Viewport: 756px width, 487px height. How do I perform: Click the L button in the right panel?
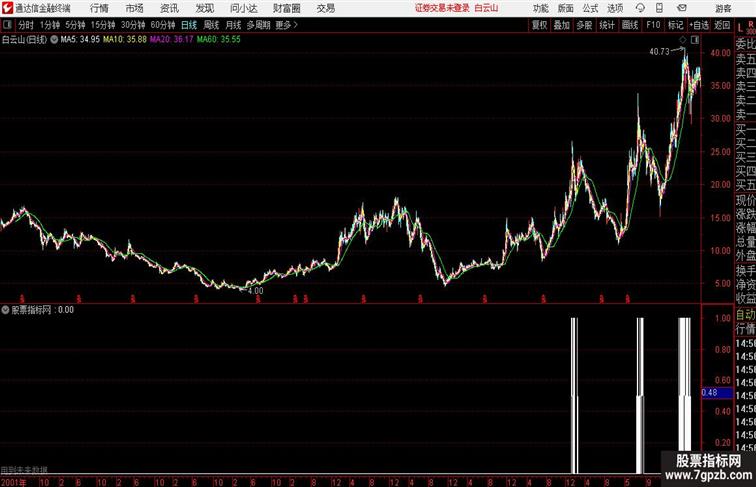tap(740, 28)
